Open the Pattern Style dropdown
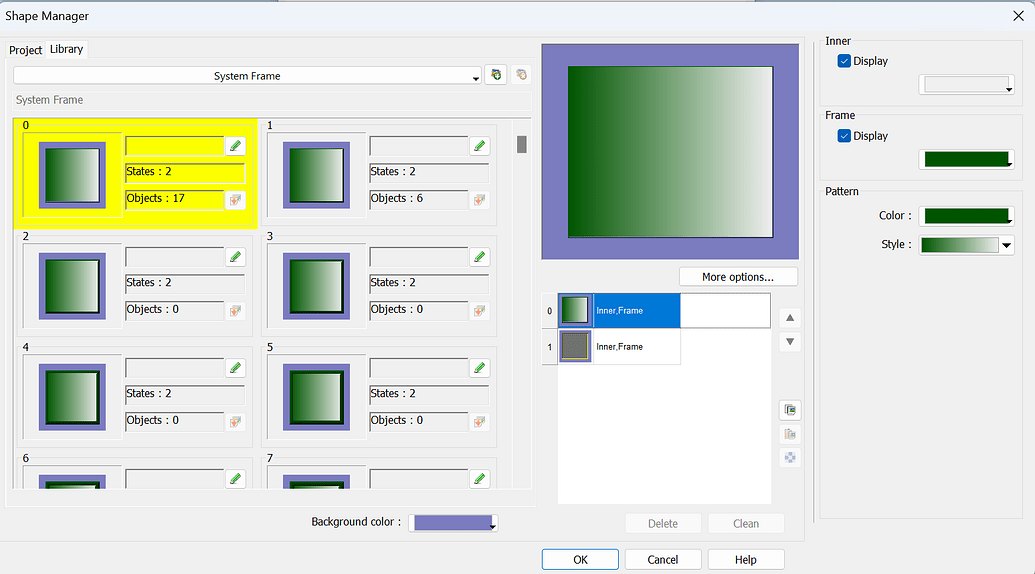Screen dimensions: 1035x574 [x=966, y=245]
